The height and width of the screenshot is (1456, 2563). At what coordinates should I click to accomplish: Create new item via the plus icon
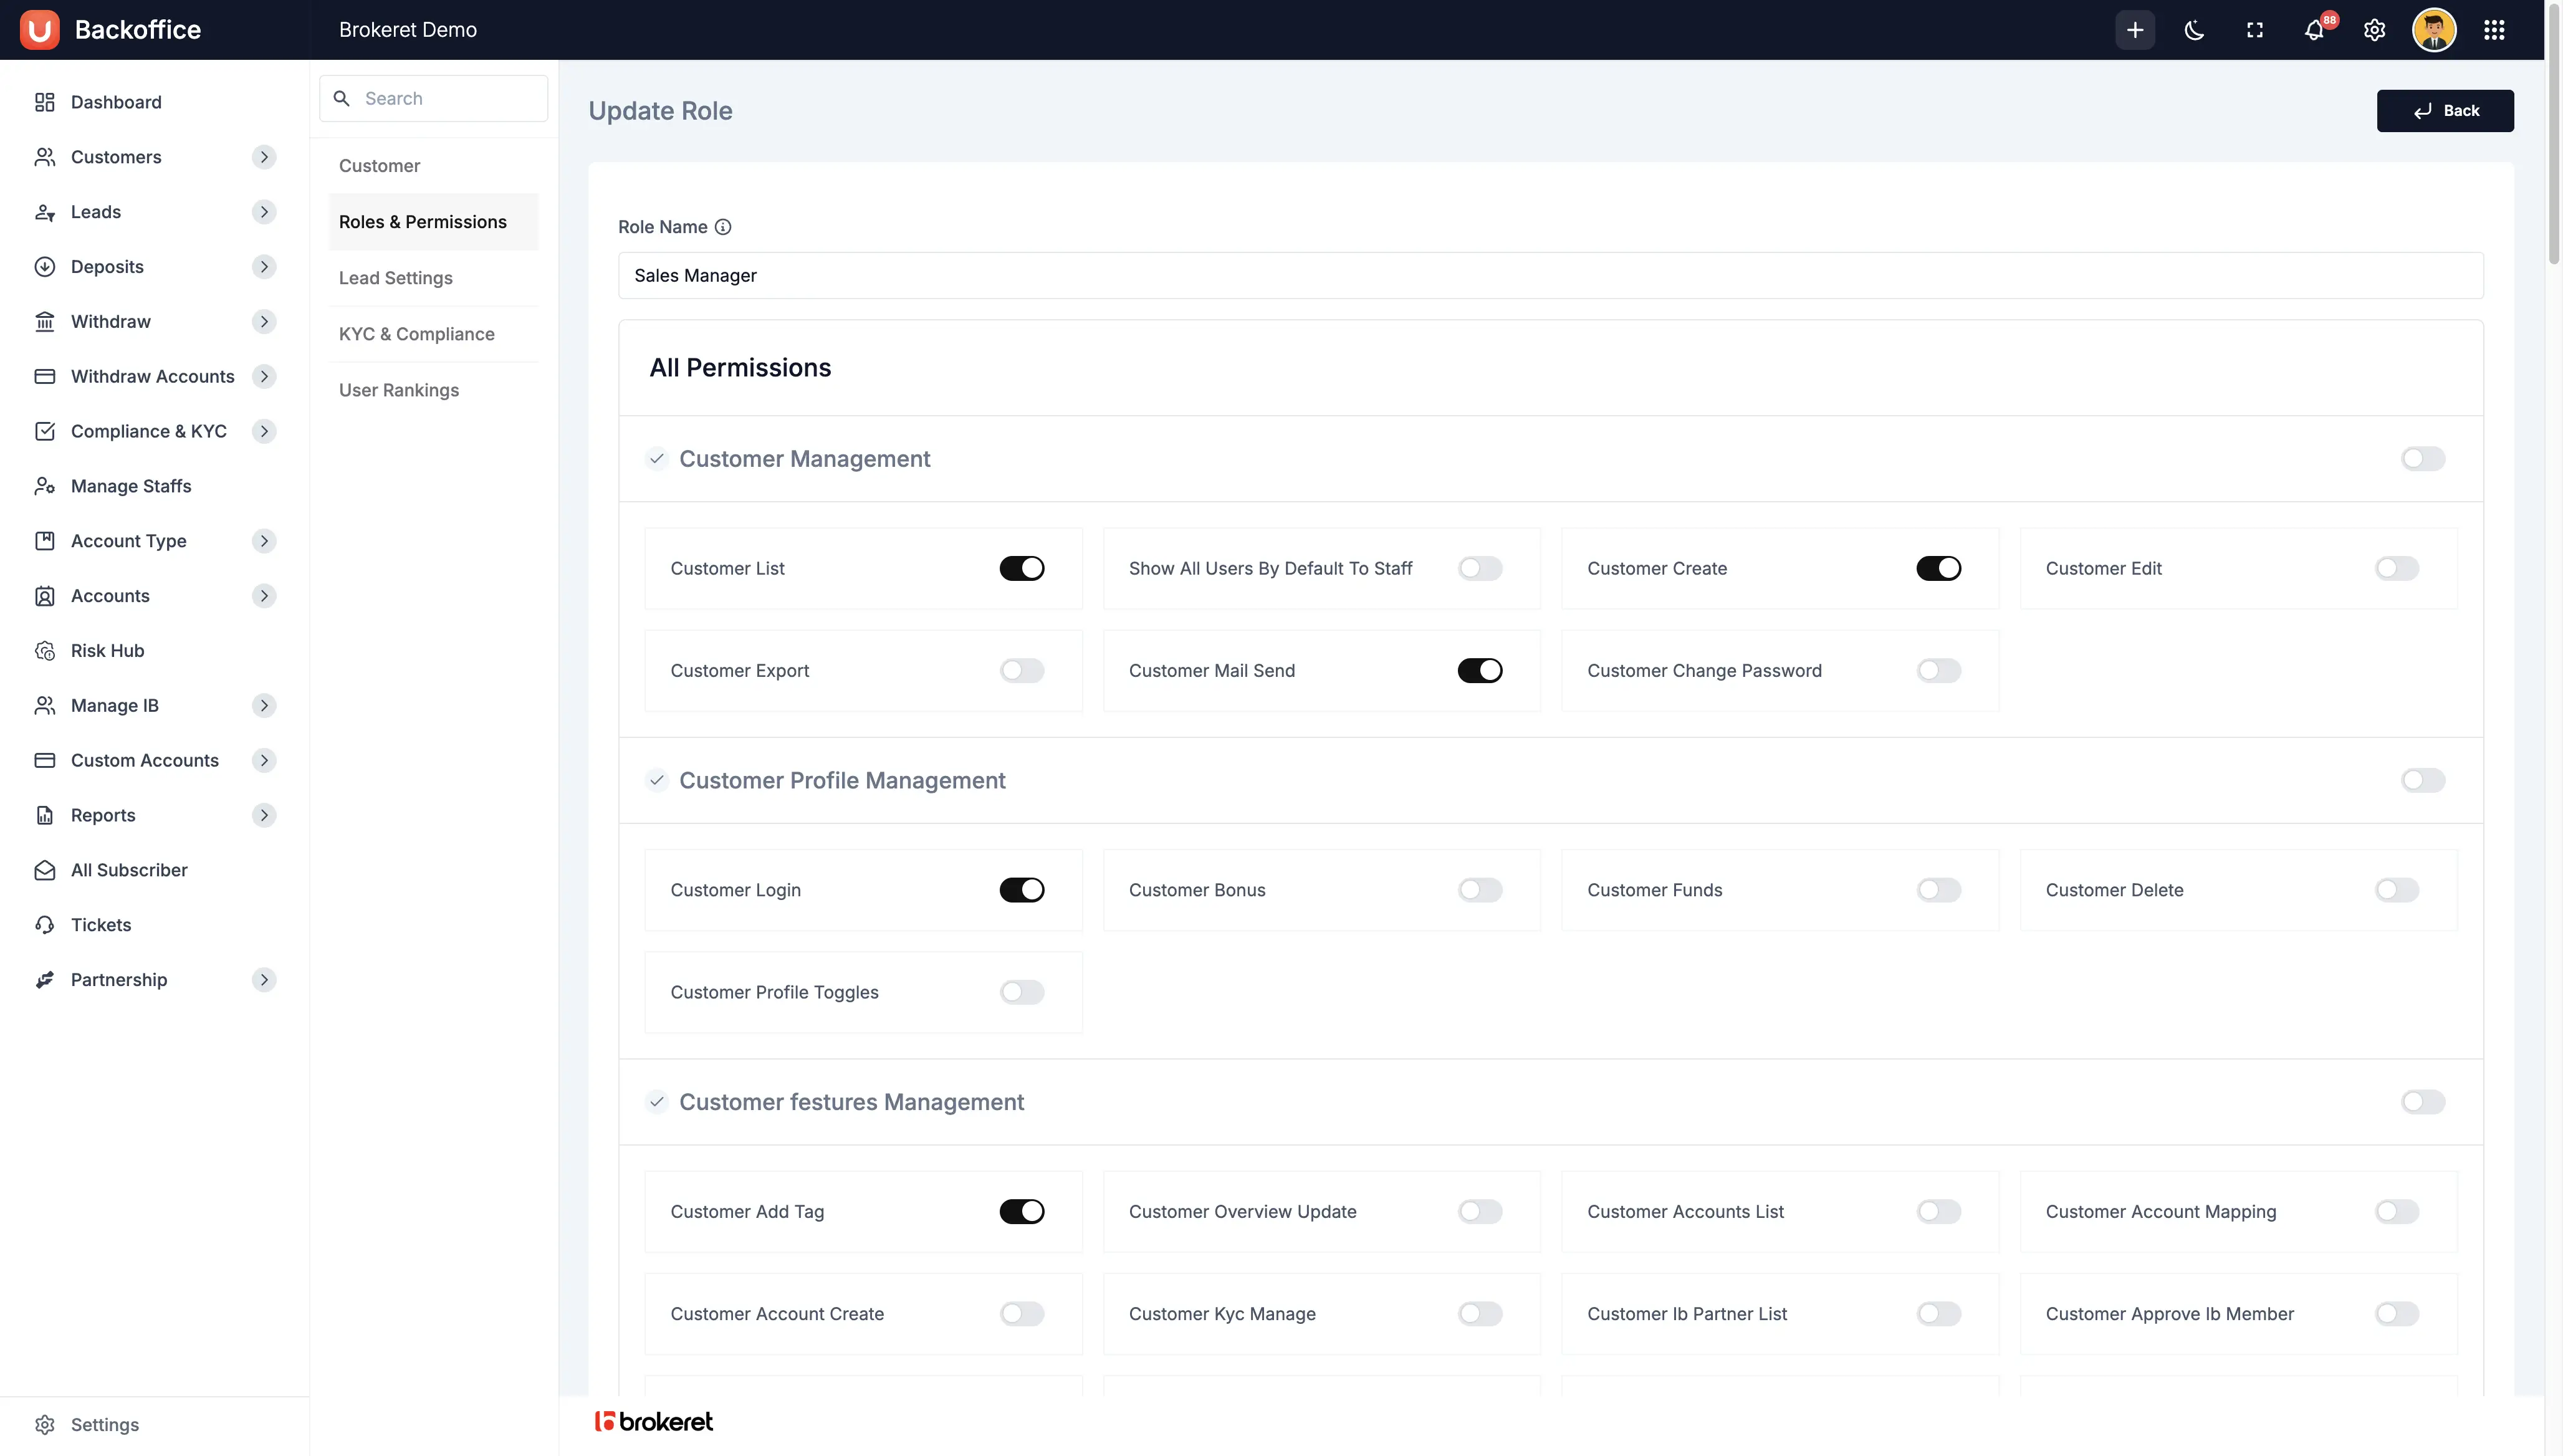coord(2134,29)
